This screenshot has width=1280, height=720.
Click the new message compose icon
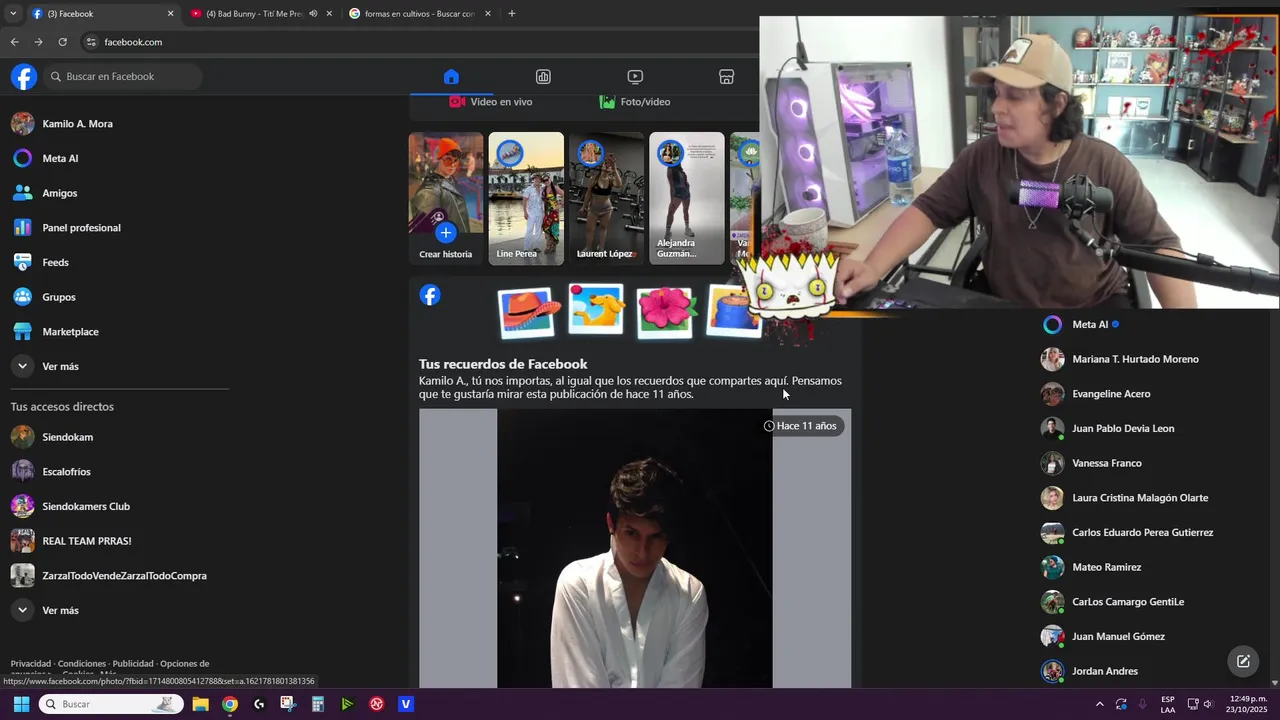(x=1243, y=661)
